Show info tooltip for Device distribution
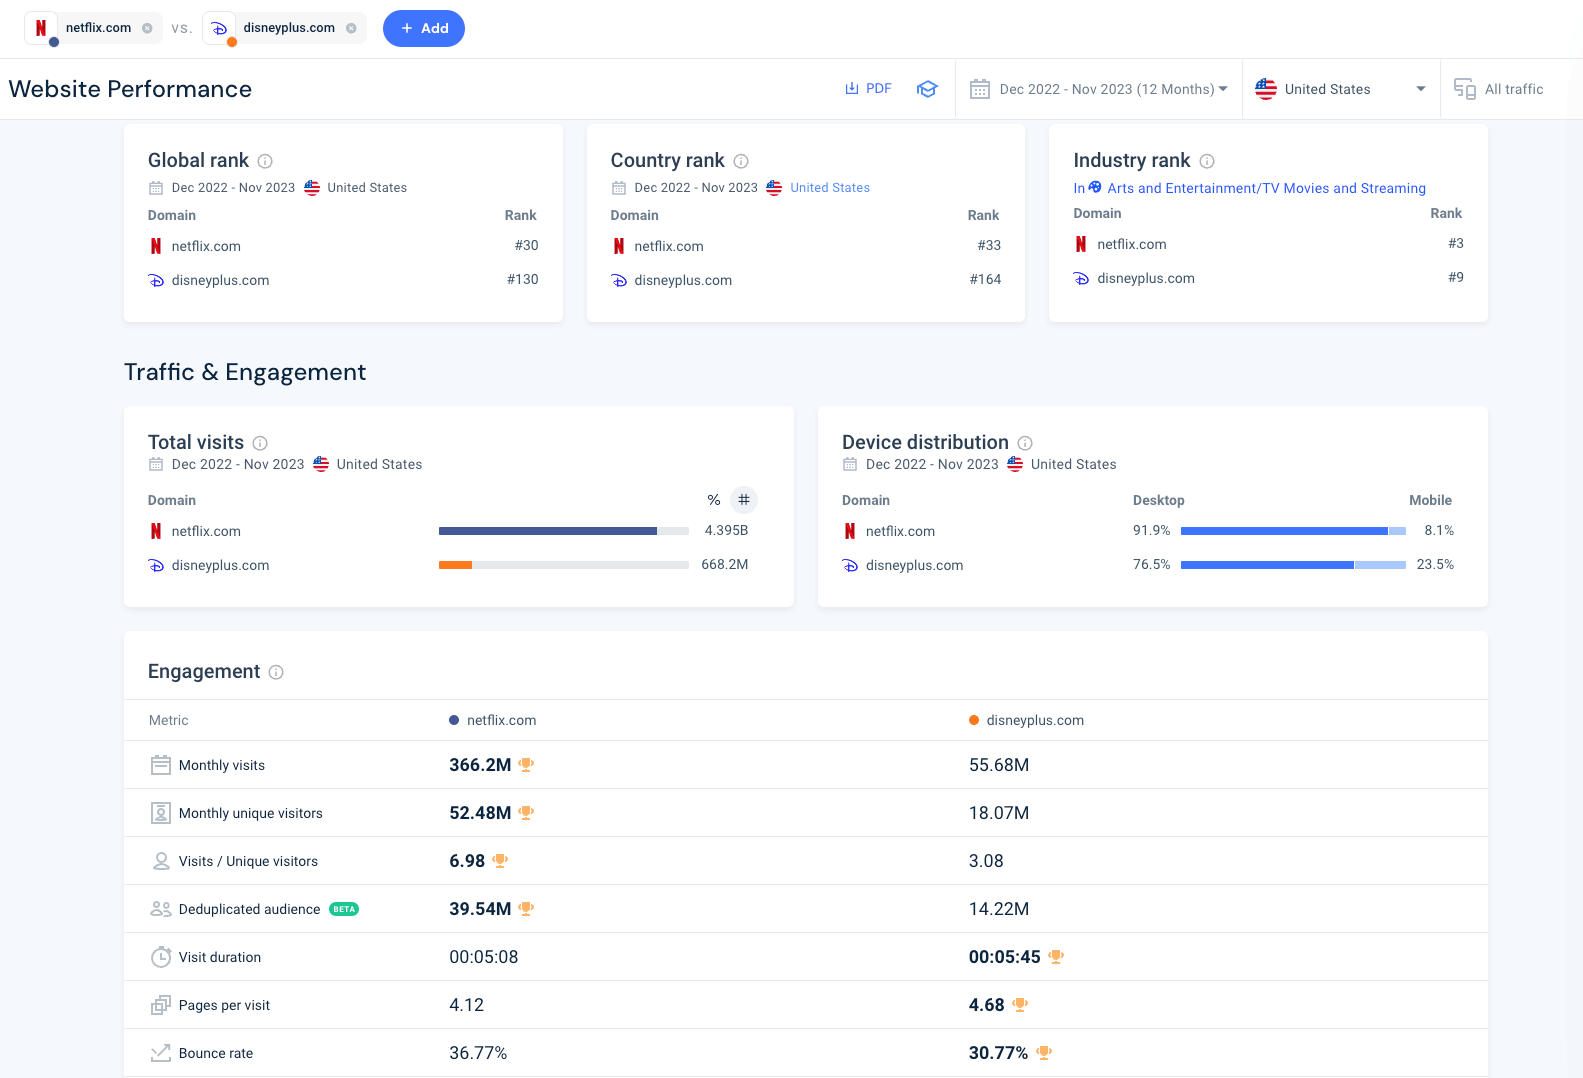Viewport: 1583px width, 1078px height. (1025, 443)
